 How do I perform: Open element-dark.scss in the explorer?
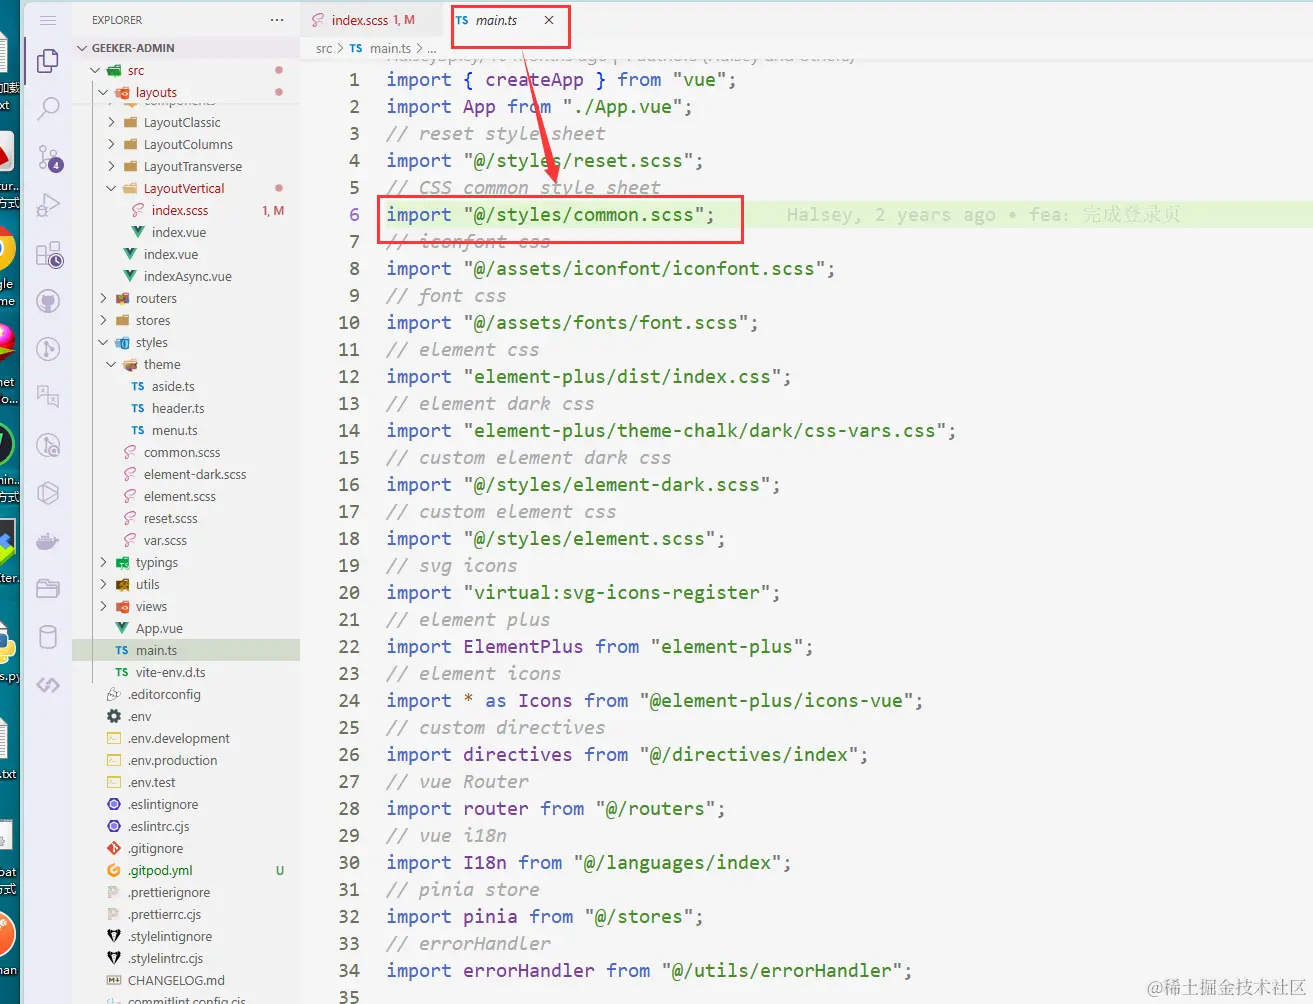tap(195, 474)
